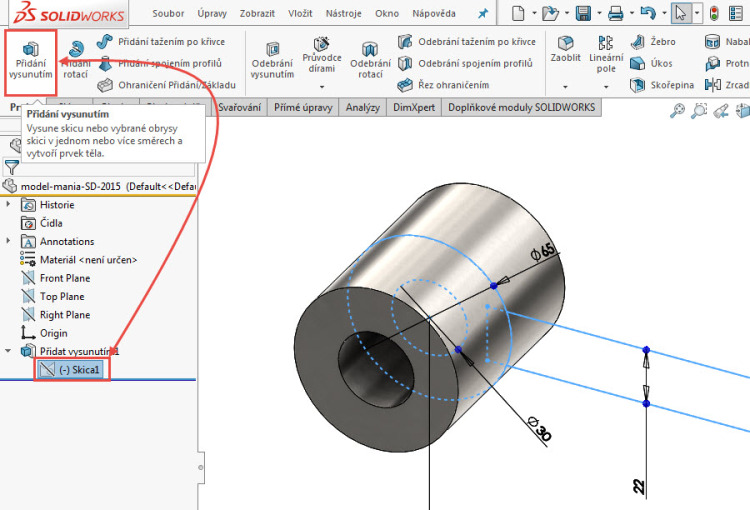Screen dimensions: 750x510
Task: Pin the menu bar with pushpin
Action: [x=483, y=13]
